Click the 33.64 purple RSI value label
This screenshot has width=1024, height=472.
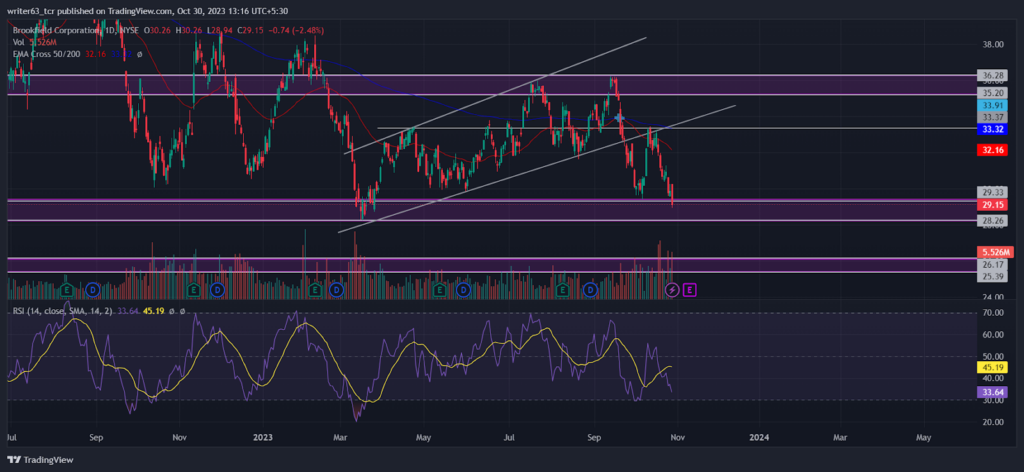991,392
